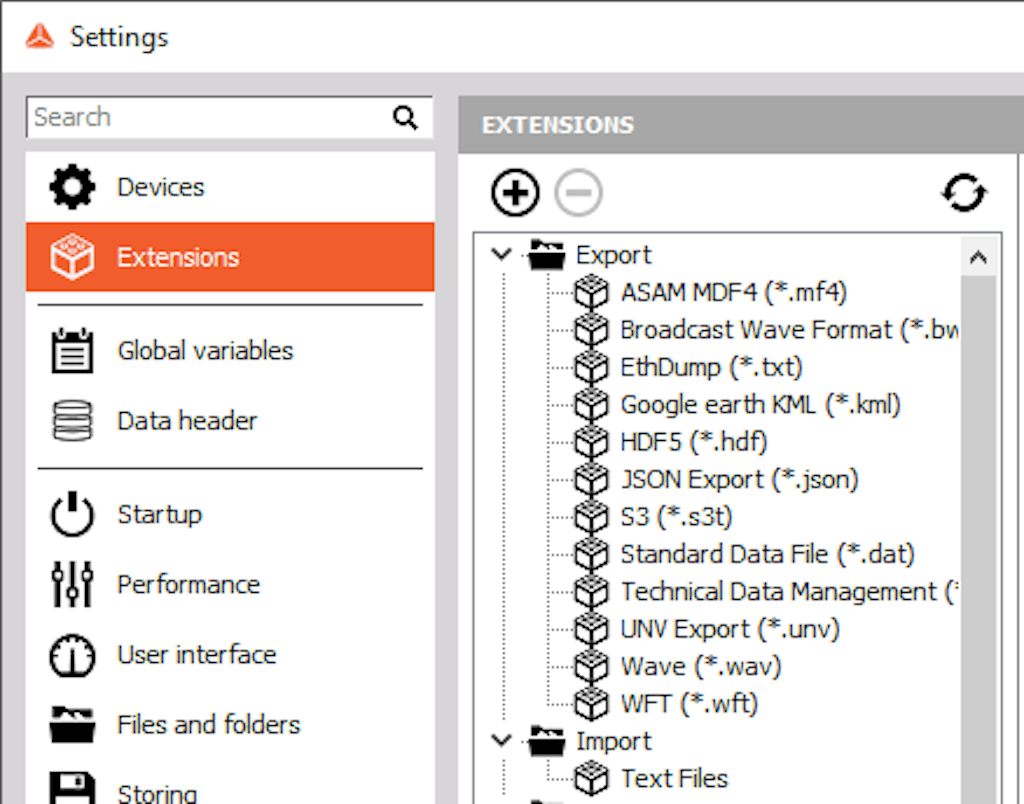
Task: Click the ASAM MDF4 cube icon
Action: pos(592,292)
